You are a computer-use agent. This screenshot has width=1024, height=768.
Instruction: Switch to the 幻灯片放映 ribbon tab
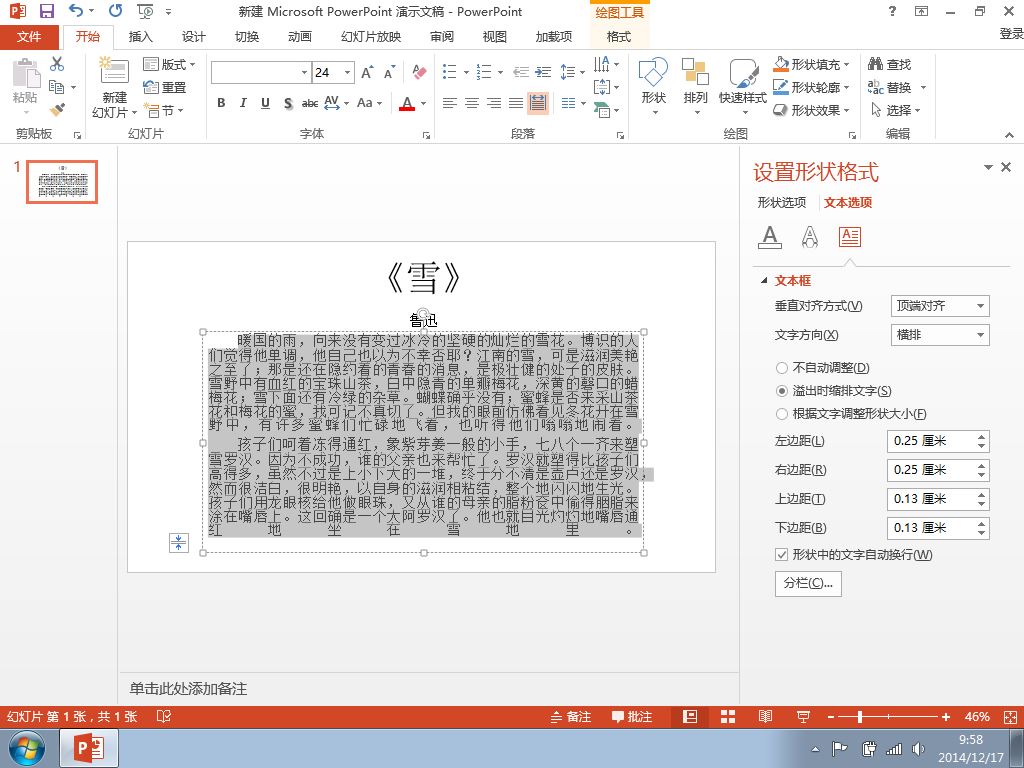coord(370,37)
